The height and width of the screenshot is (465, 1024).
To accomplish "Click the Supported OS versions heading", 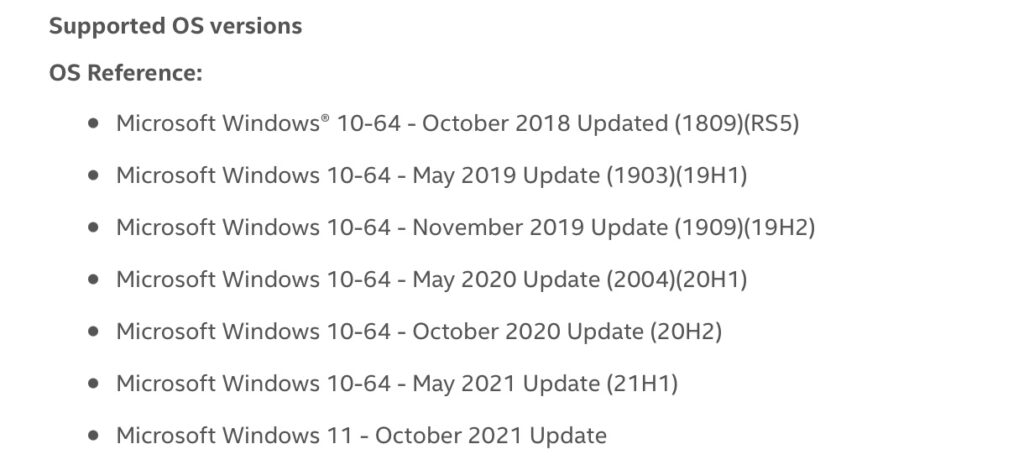I will (x=176, y=26).
